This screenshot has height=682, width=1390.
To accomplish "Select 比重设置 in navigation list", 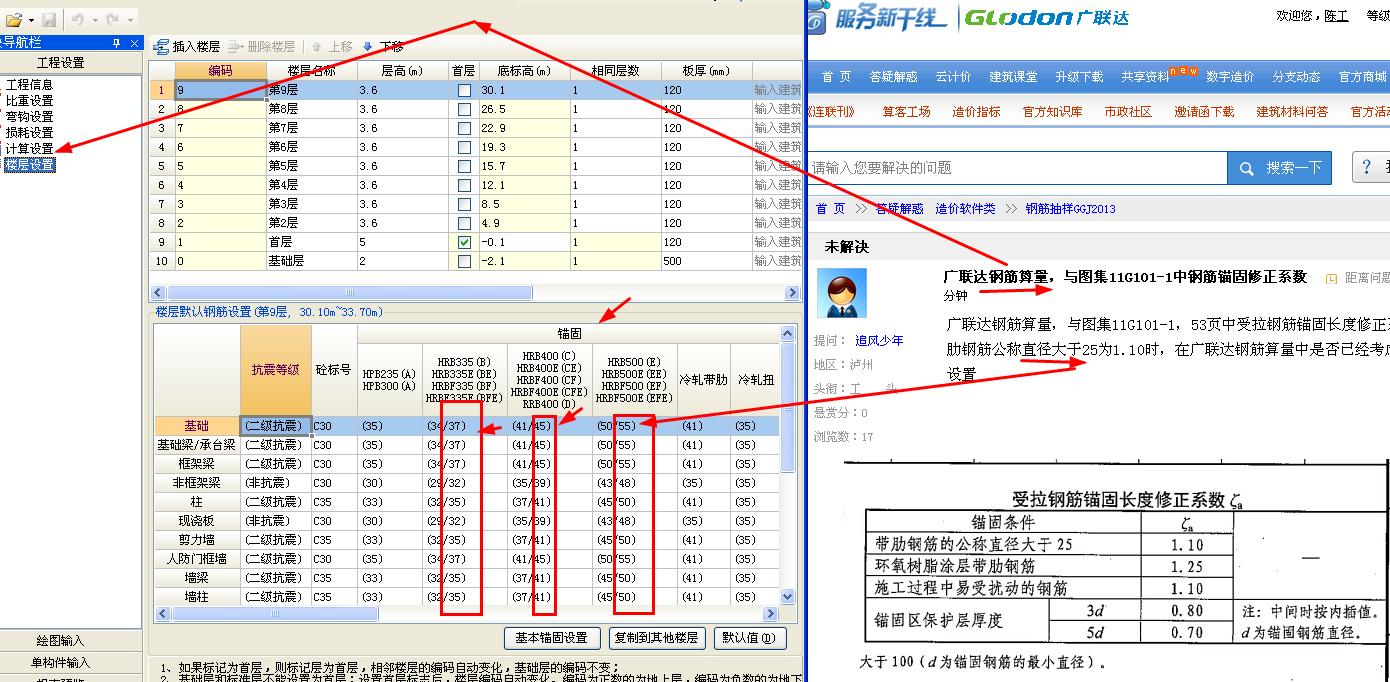I will coord(30,101).
